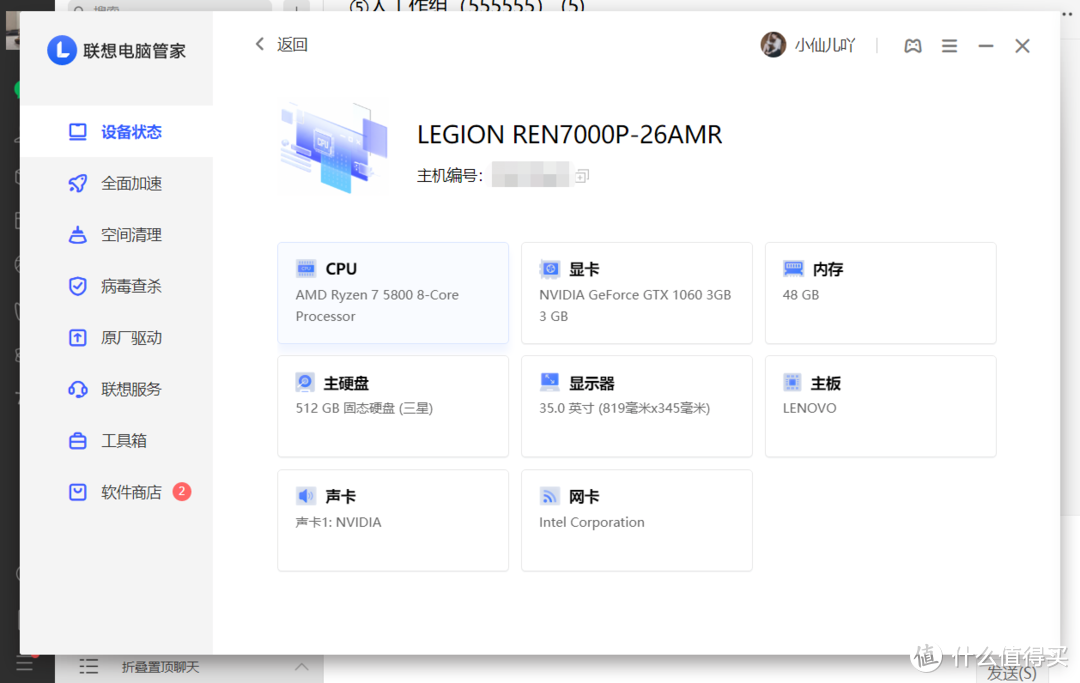Image resolution: width=1080 pixels, height=683 pixels.
Task: Click the red 2 badge on 软件商店
Action: point(182,491)
